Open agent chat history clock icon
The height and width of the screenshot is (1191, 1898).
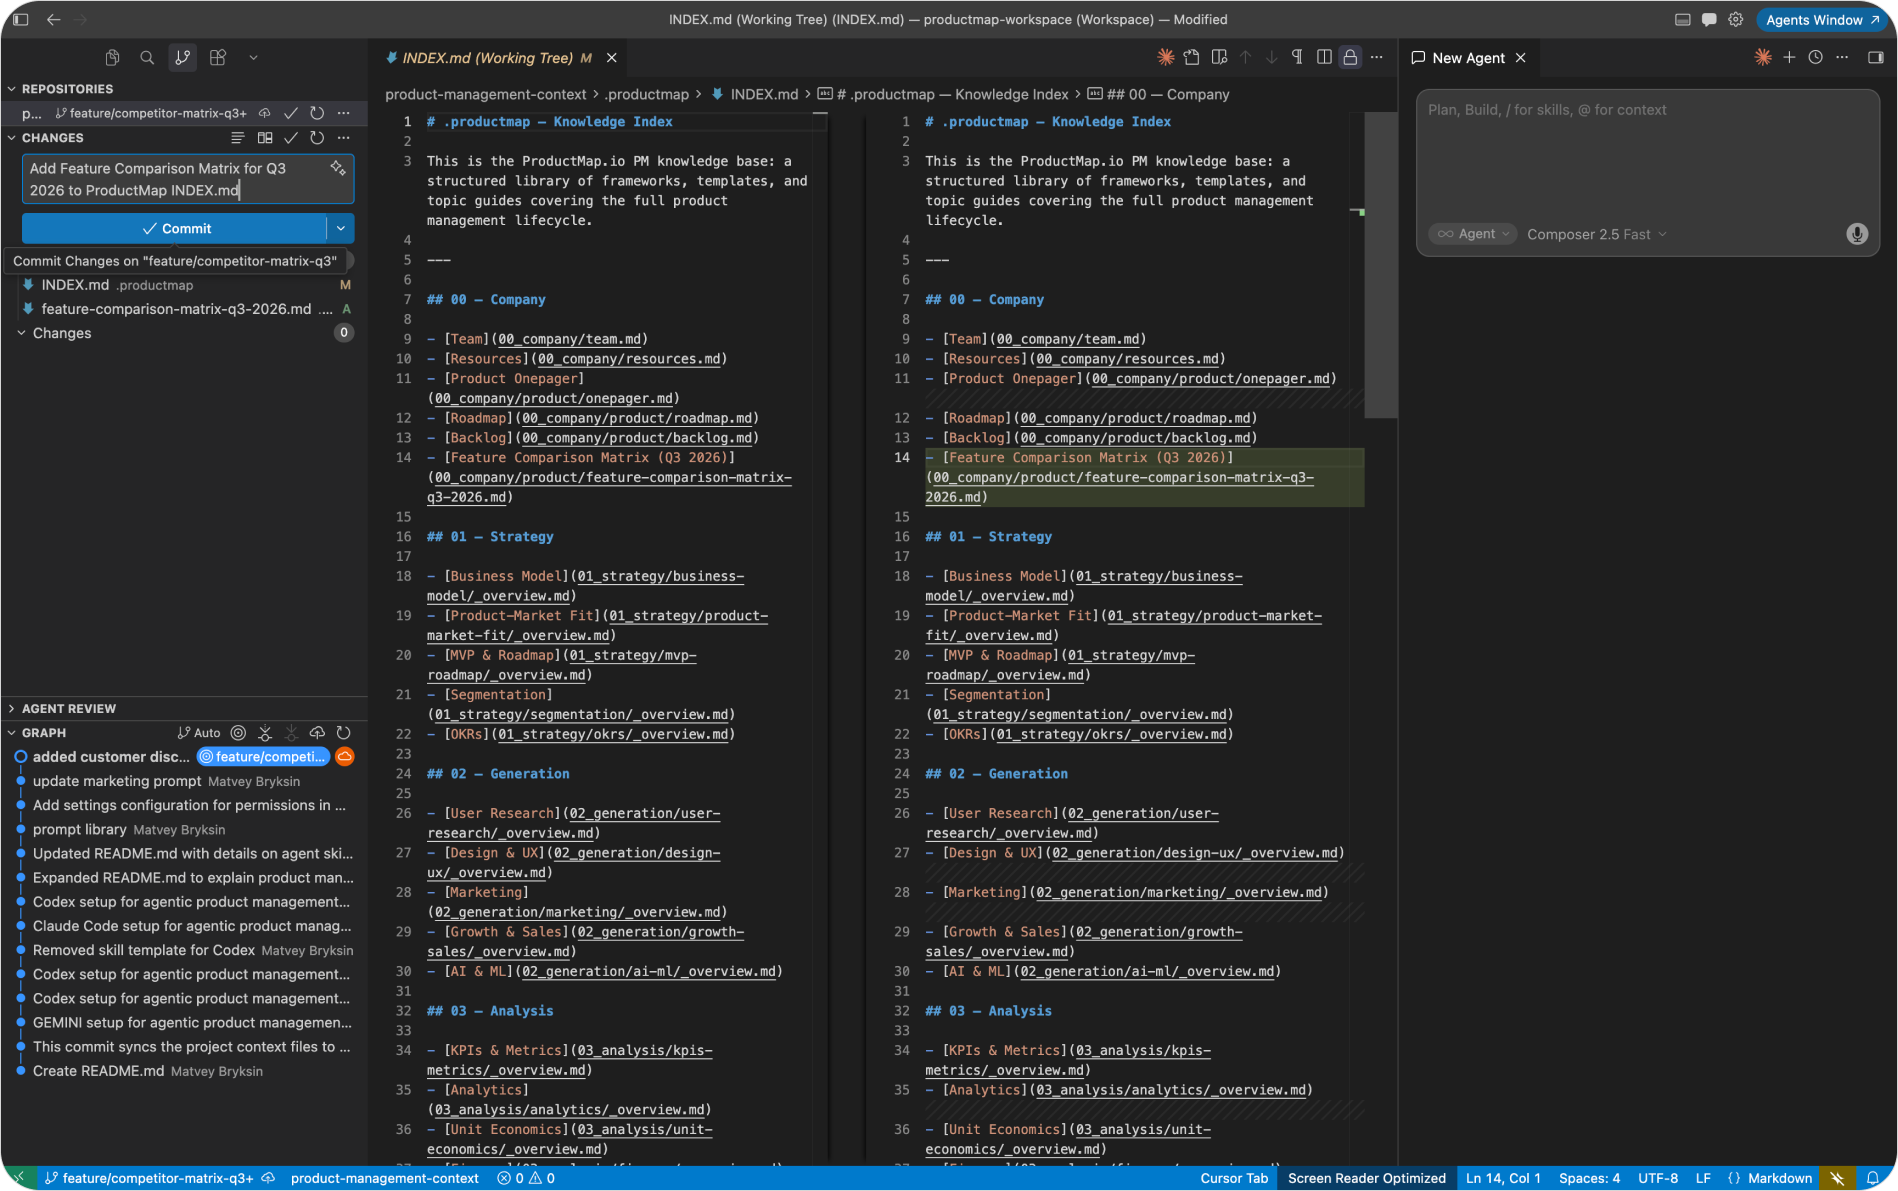point(1815,57)
